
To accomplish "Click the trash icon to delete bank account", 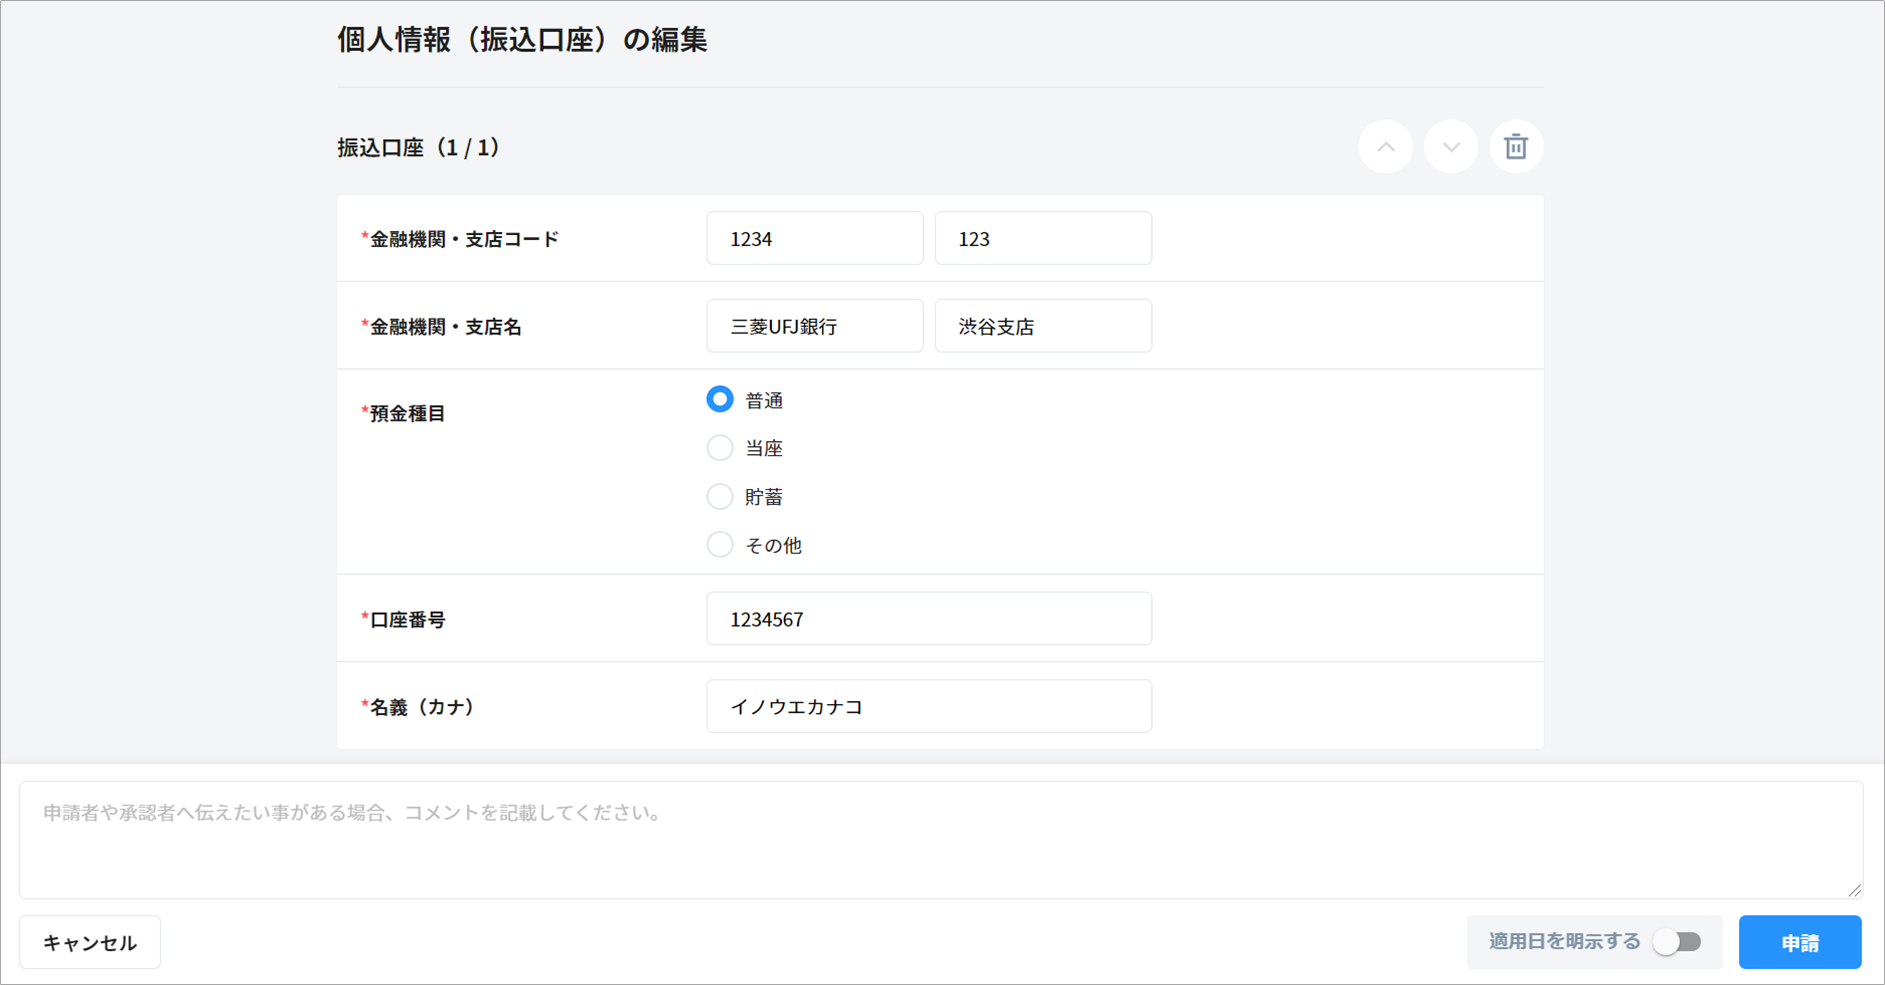I will tap(1515, 147).
